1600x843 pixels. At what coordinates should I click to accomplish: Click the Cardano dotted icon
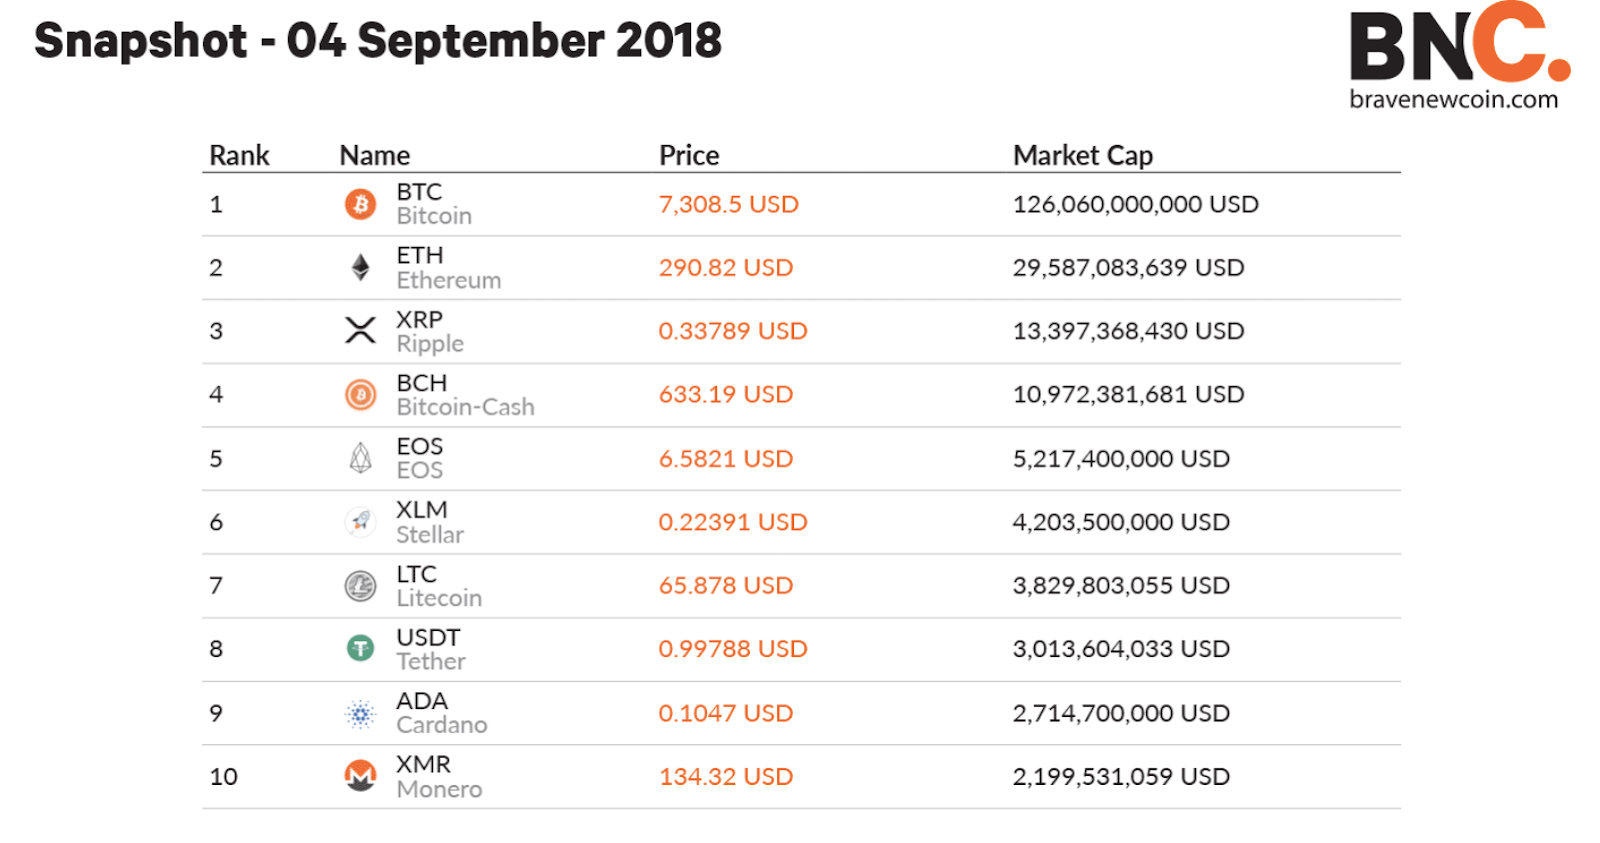[x=360, y=713]
